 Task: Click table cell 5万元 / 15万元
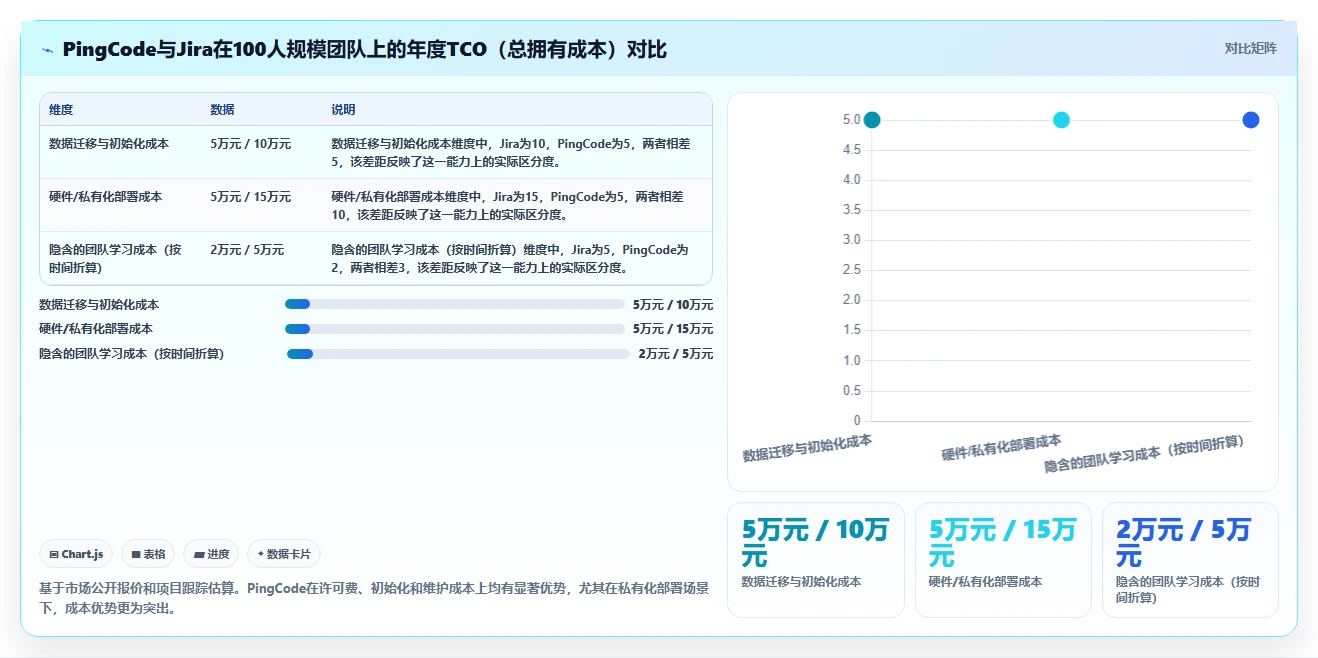[251, 197]
